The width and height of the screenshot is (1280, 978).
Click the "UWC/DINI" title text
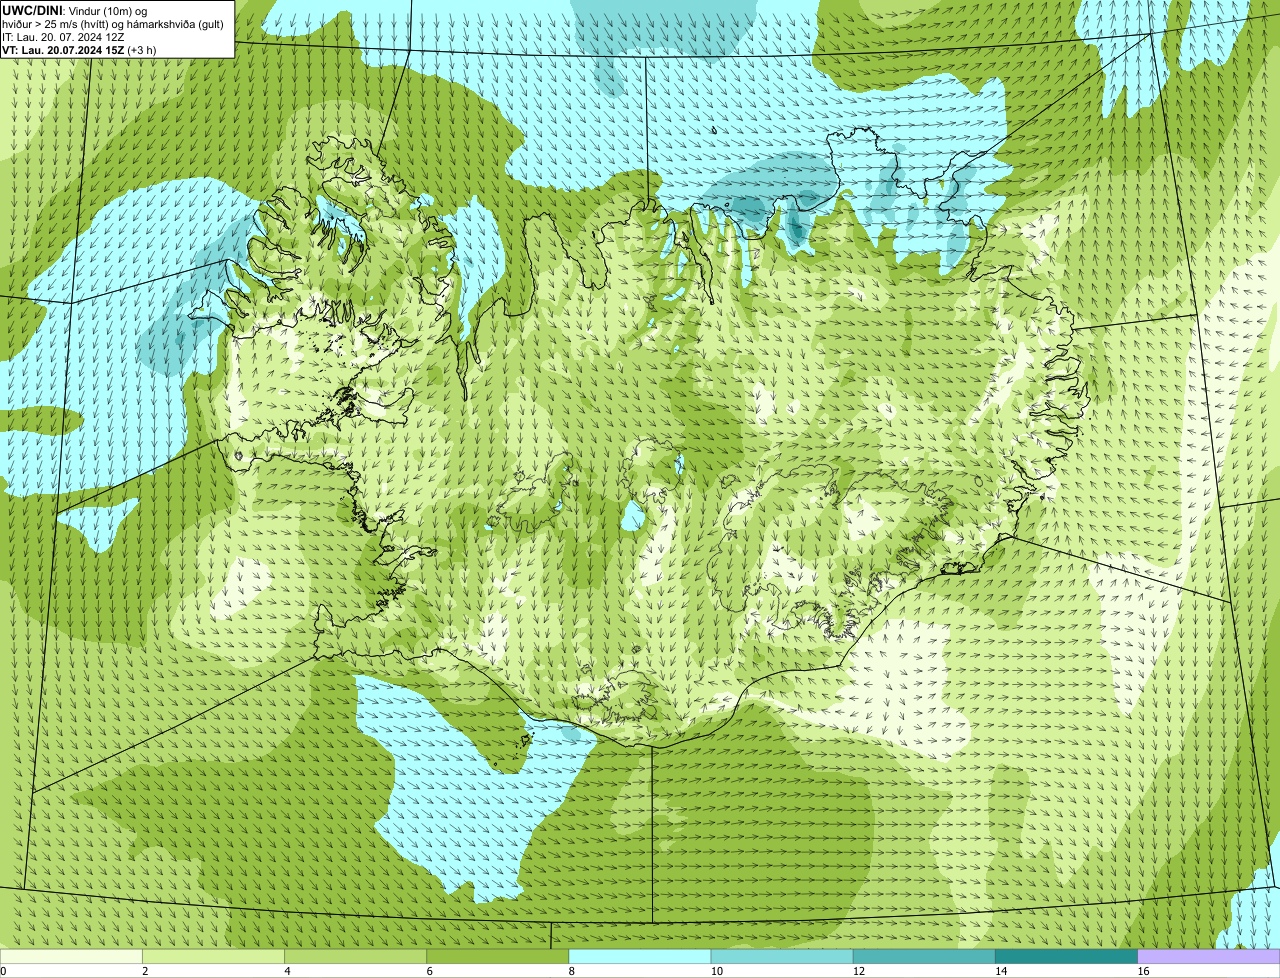pyautogui.click(x=32, y=10)
